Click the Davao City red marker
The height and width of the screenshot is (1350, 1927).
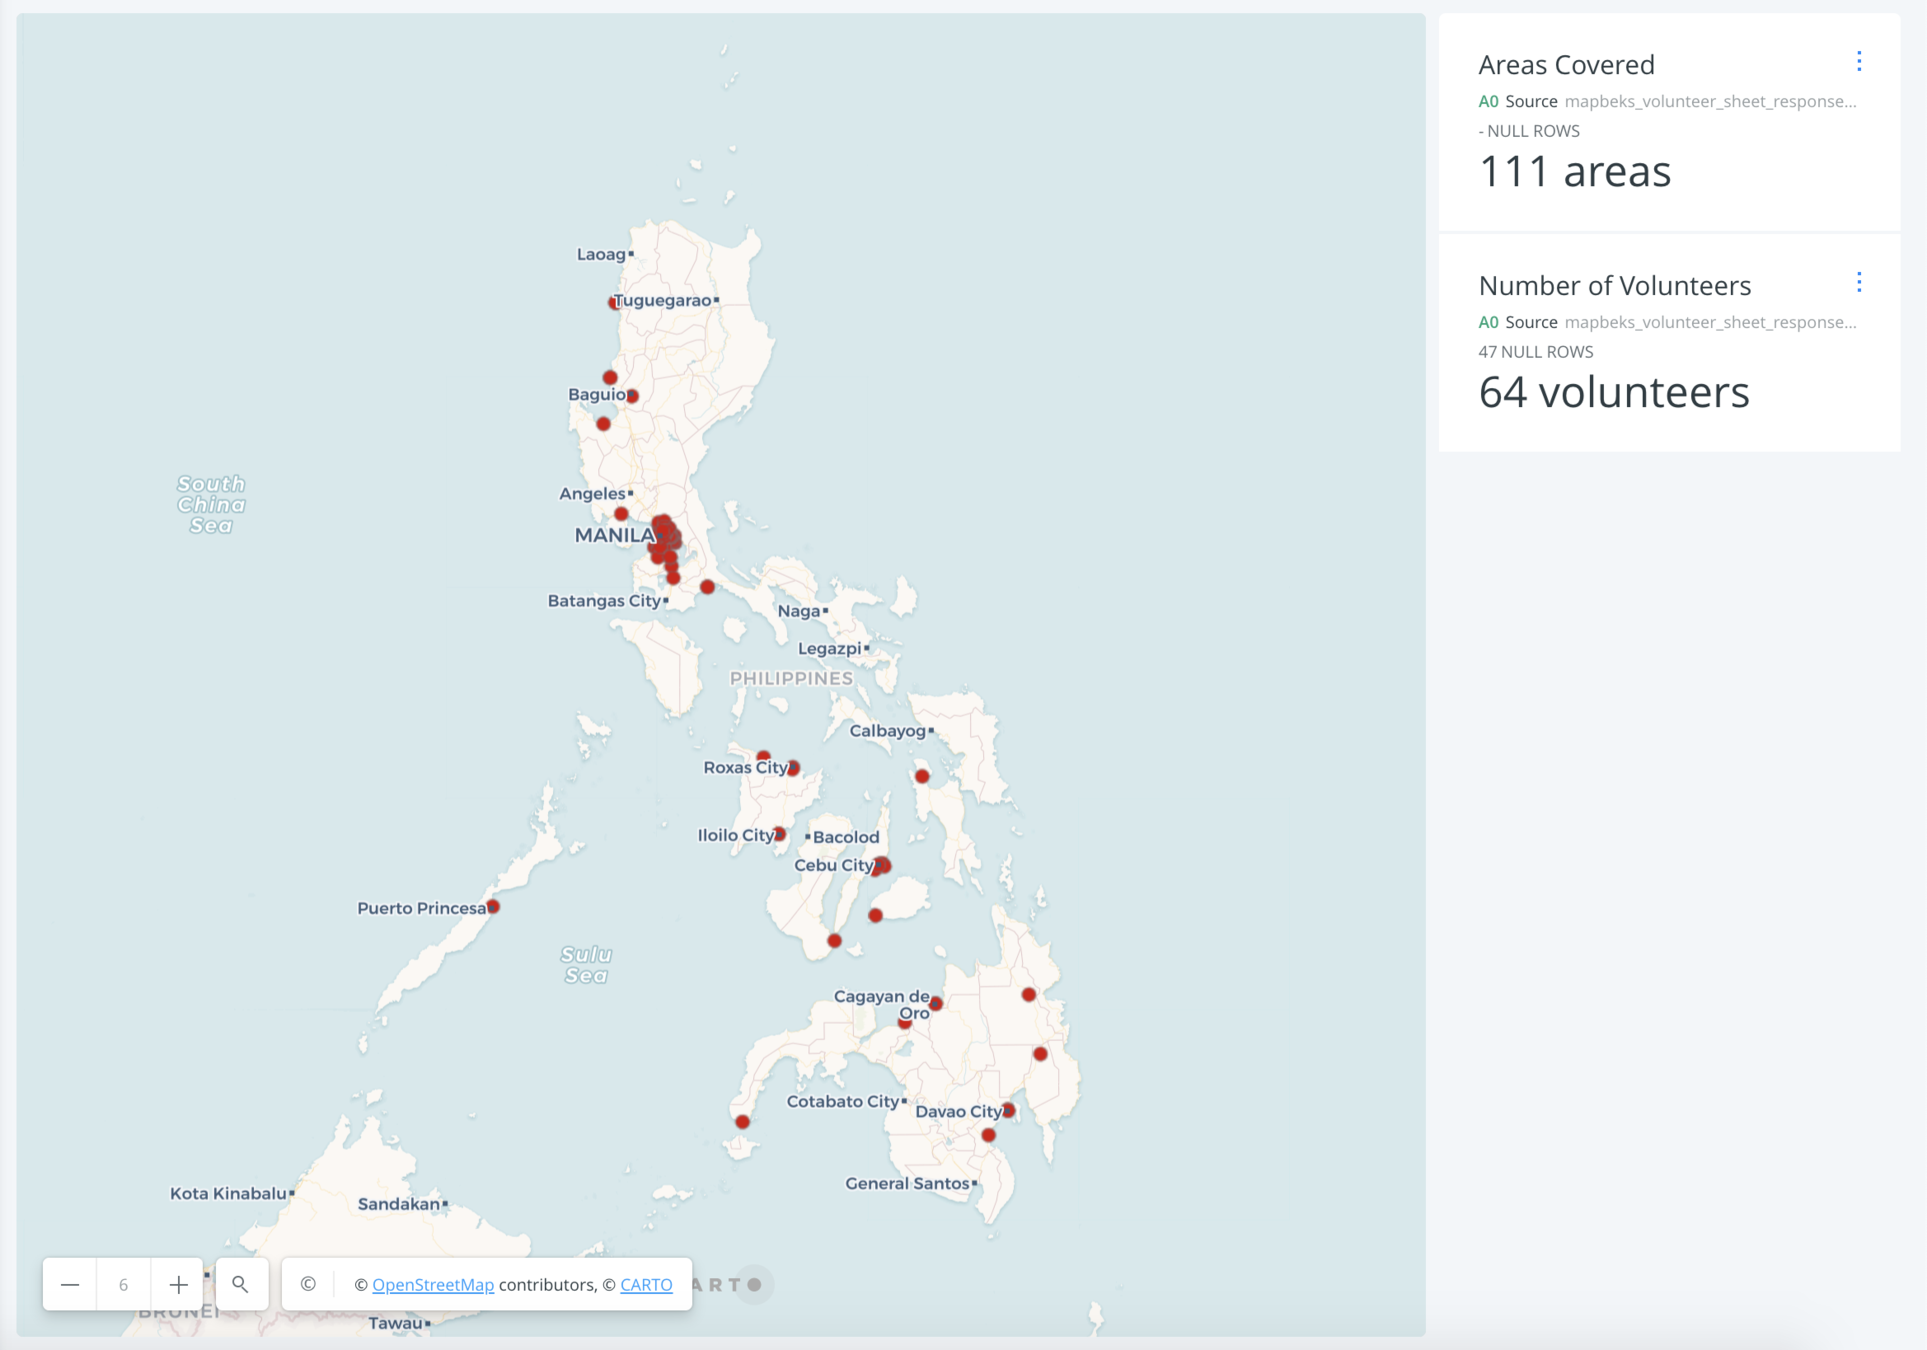[1008, 1110]
